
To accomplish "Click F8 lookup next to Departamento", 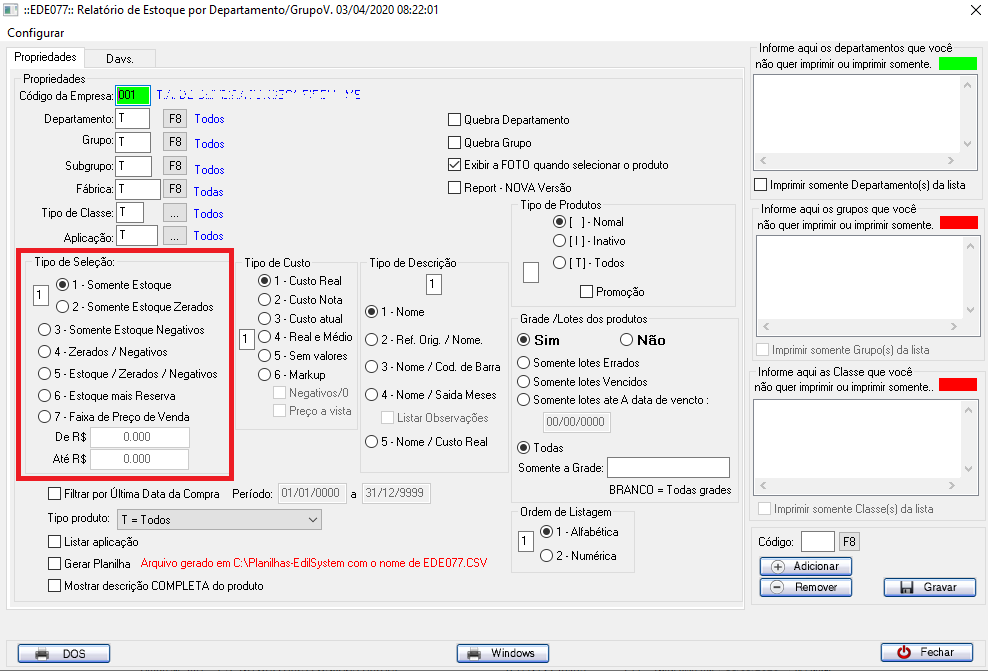I will pyautogui.click(x=175, y=118).
